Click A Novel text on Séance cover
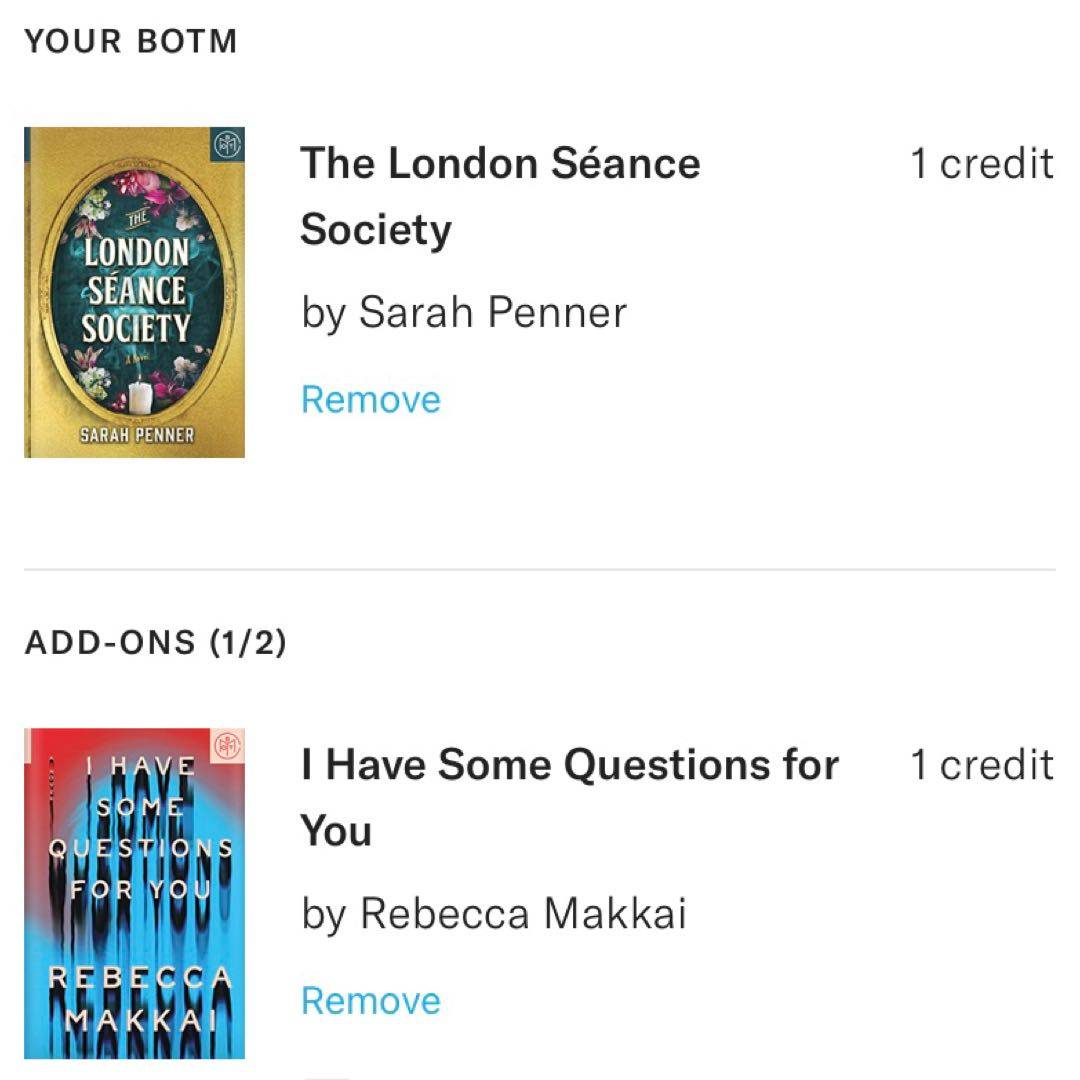Screen dimensions: 1080x1080 [133, 355]
